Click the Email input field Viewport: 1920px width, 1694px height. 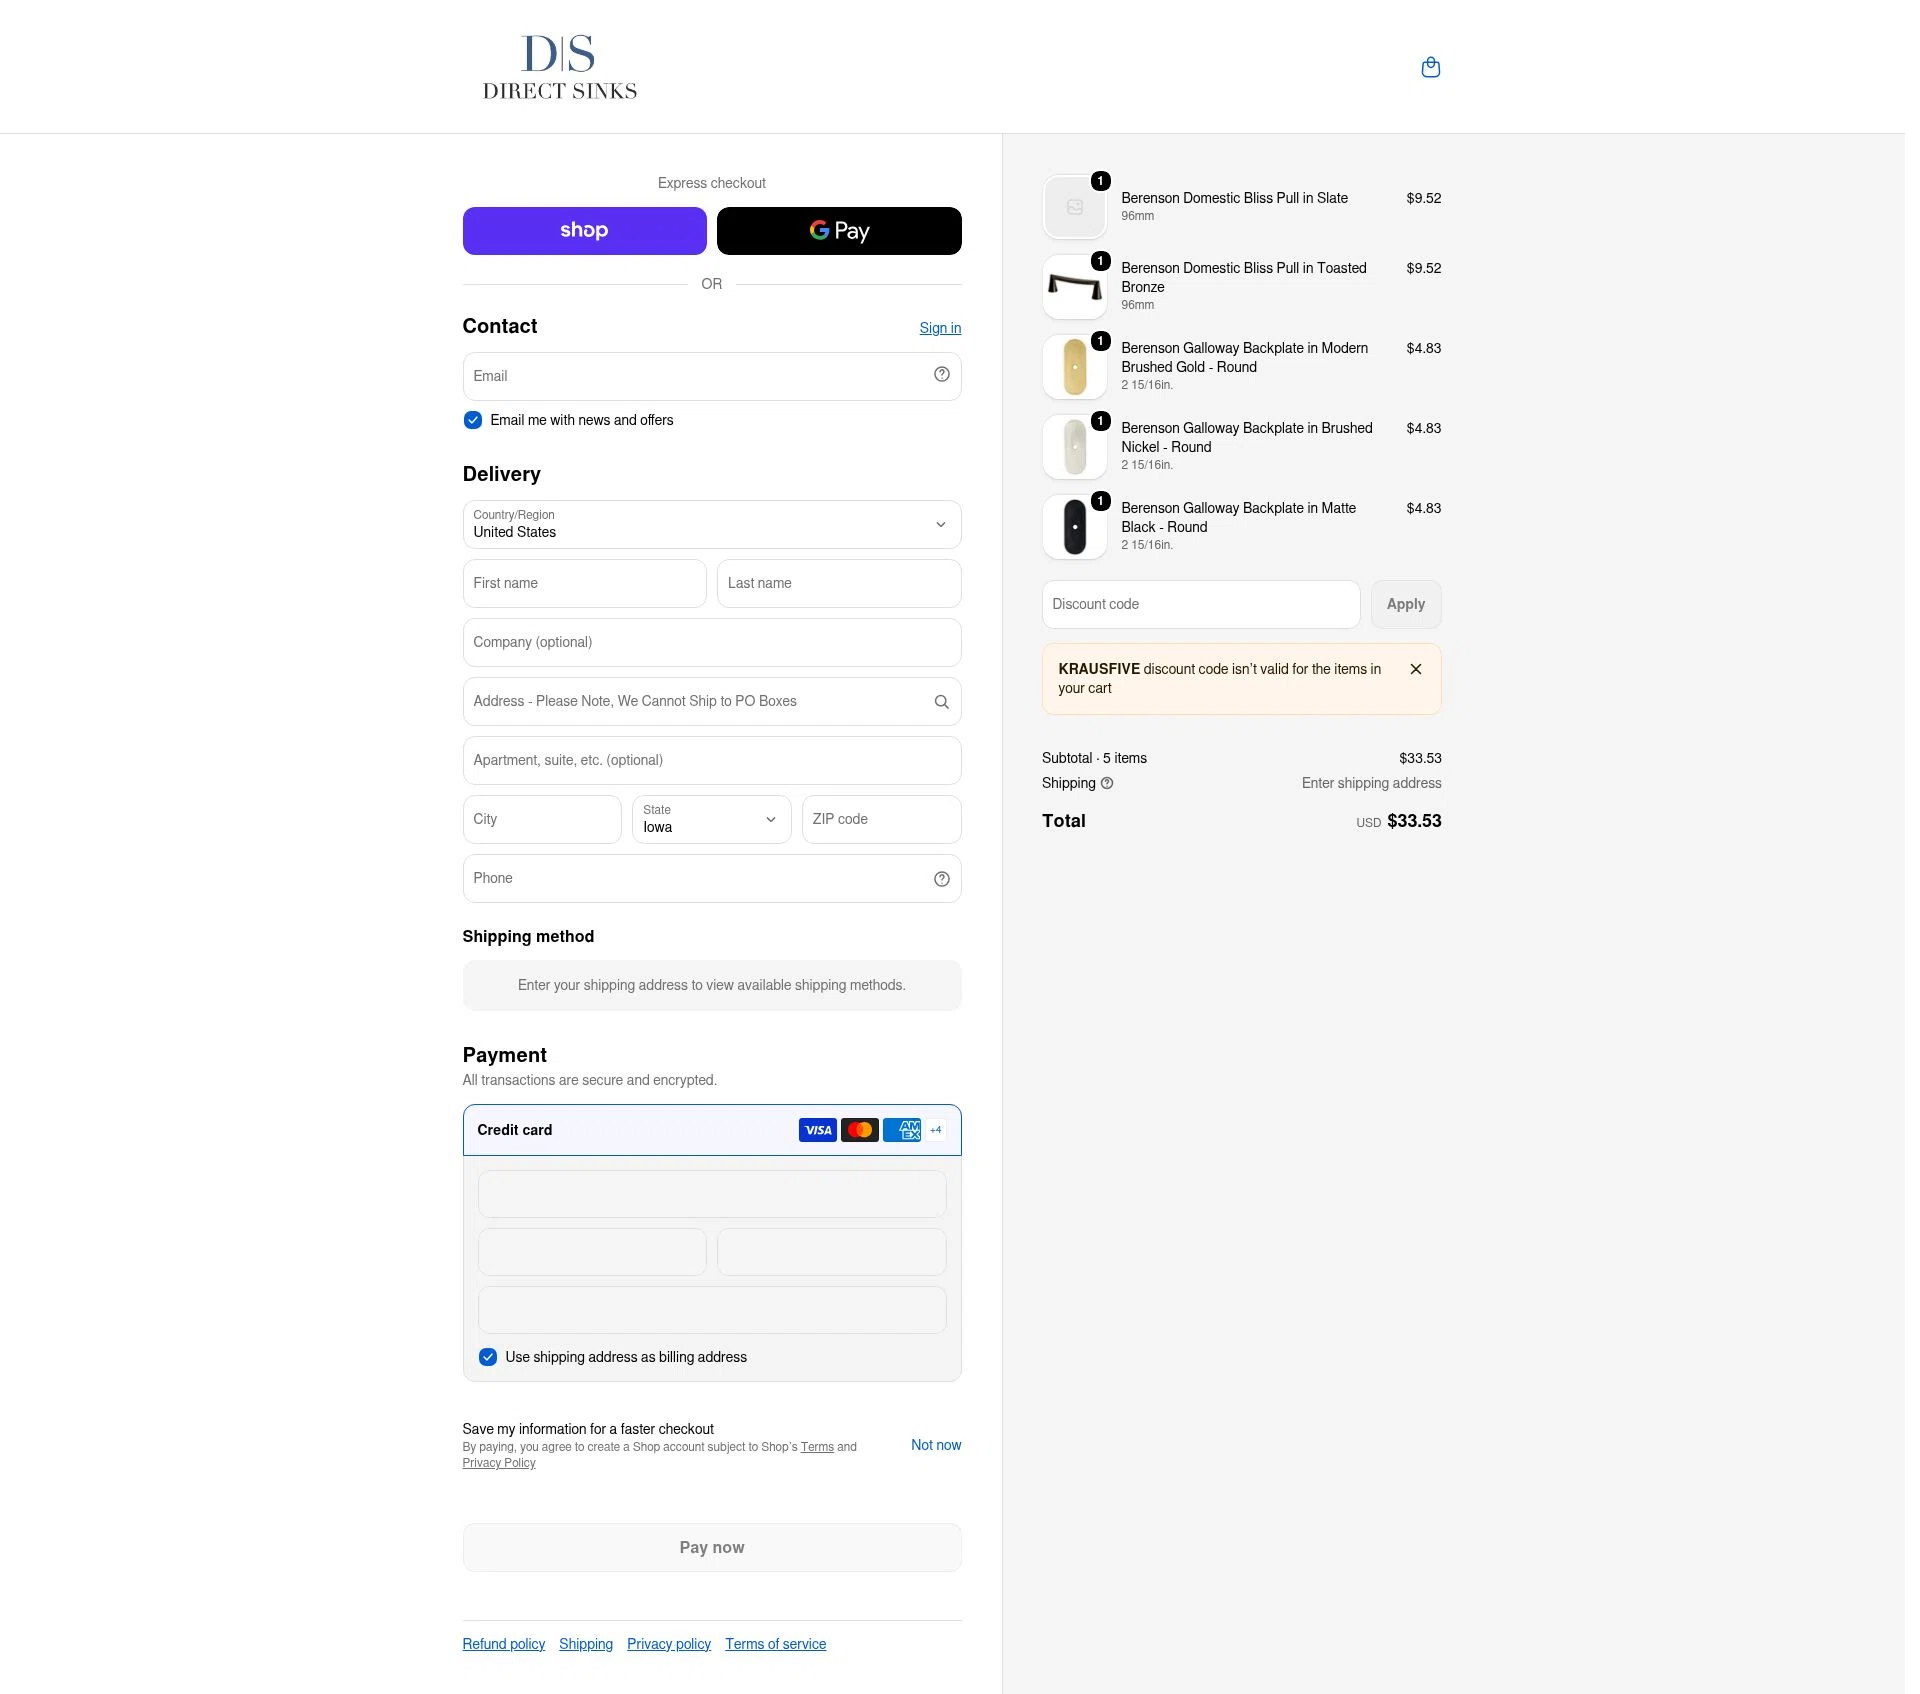point(712,377)
